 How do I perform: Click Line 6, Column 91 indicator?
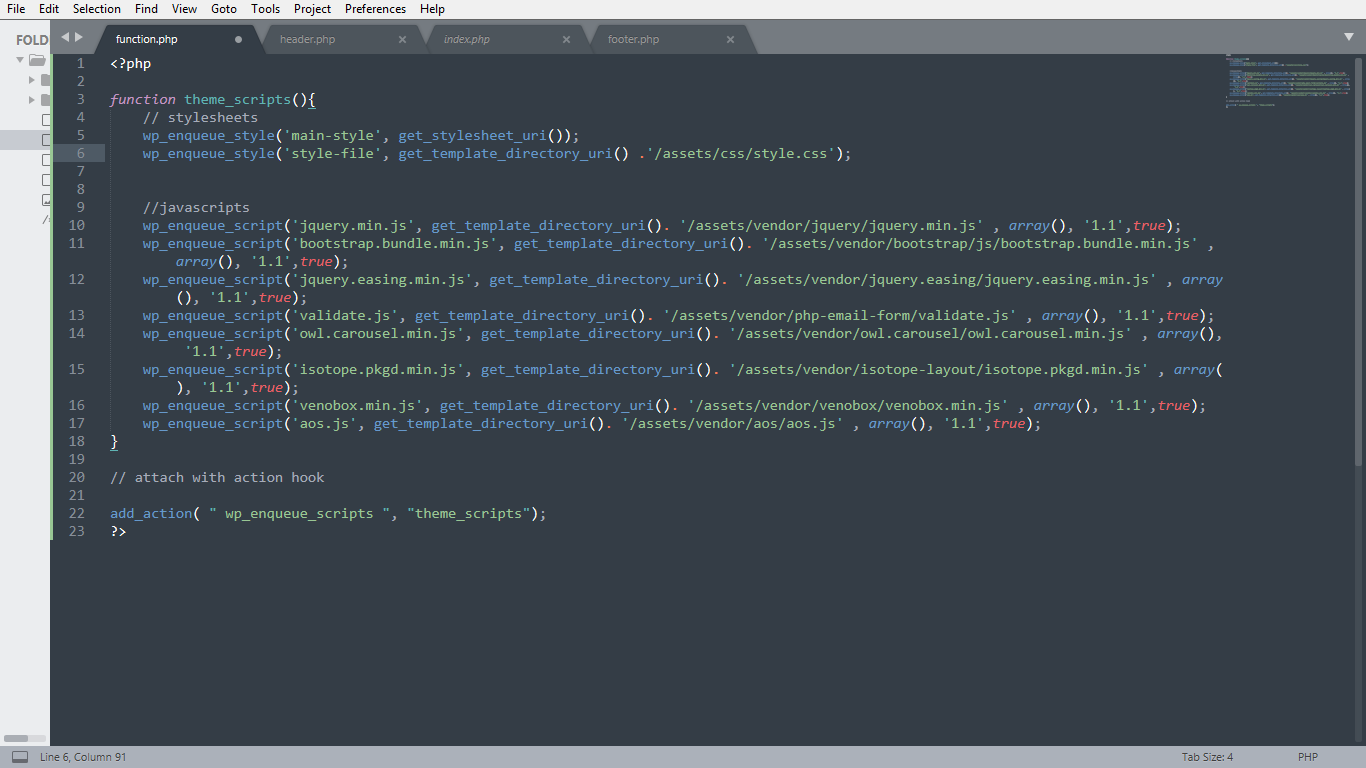coord(83,757)
